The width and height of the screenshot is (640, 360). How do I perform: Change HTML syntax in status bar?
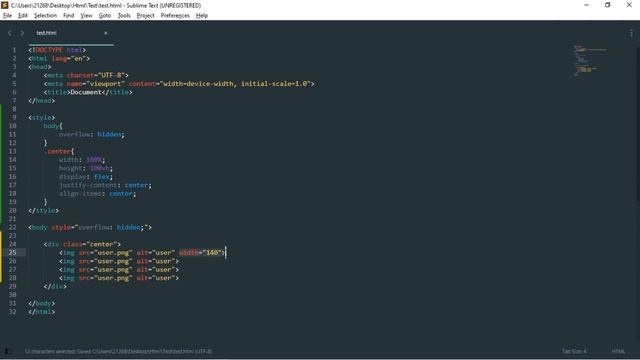618,351
